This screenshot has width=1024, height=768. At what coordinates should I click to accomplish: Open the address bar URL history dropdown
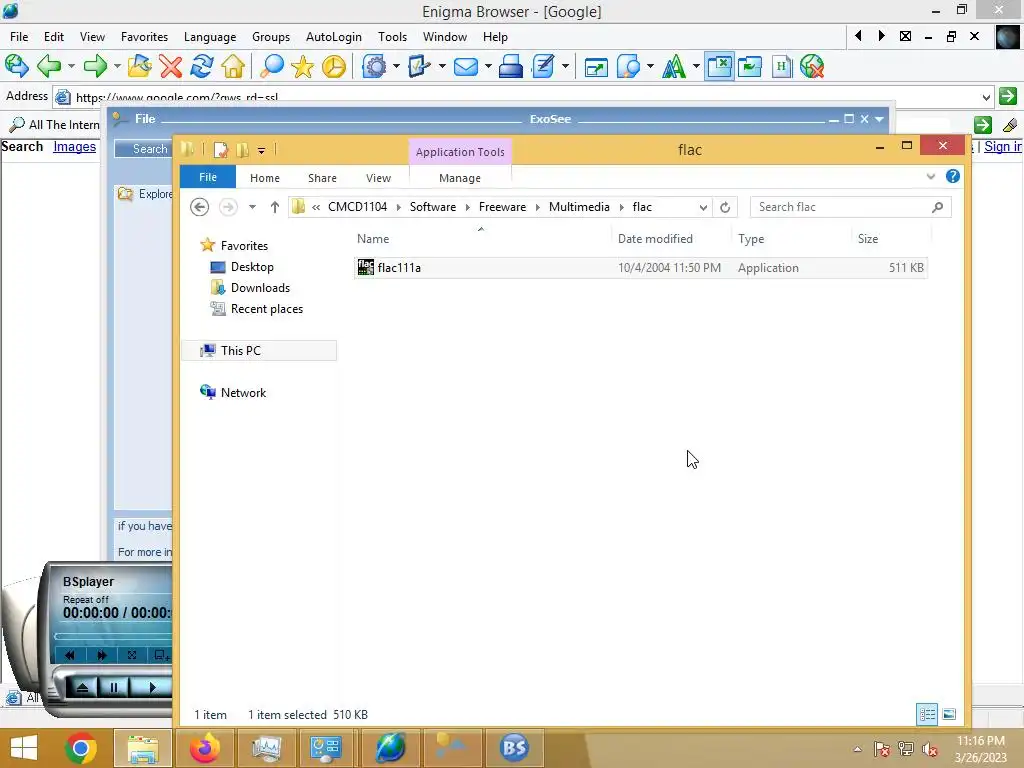pos(986,97)
